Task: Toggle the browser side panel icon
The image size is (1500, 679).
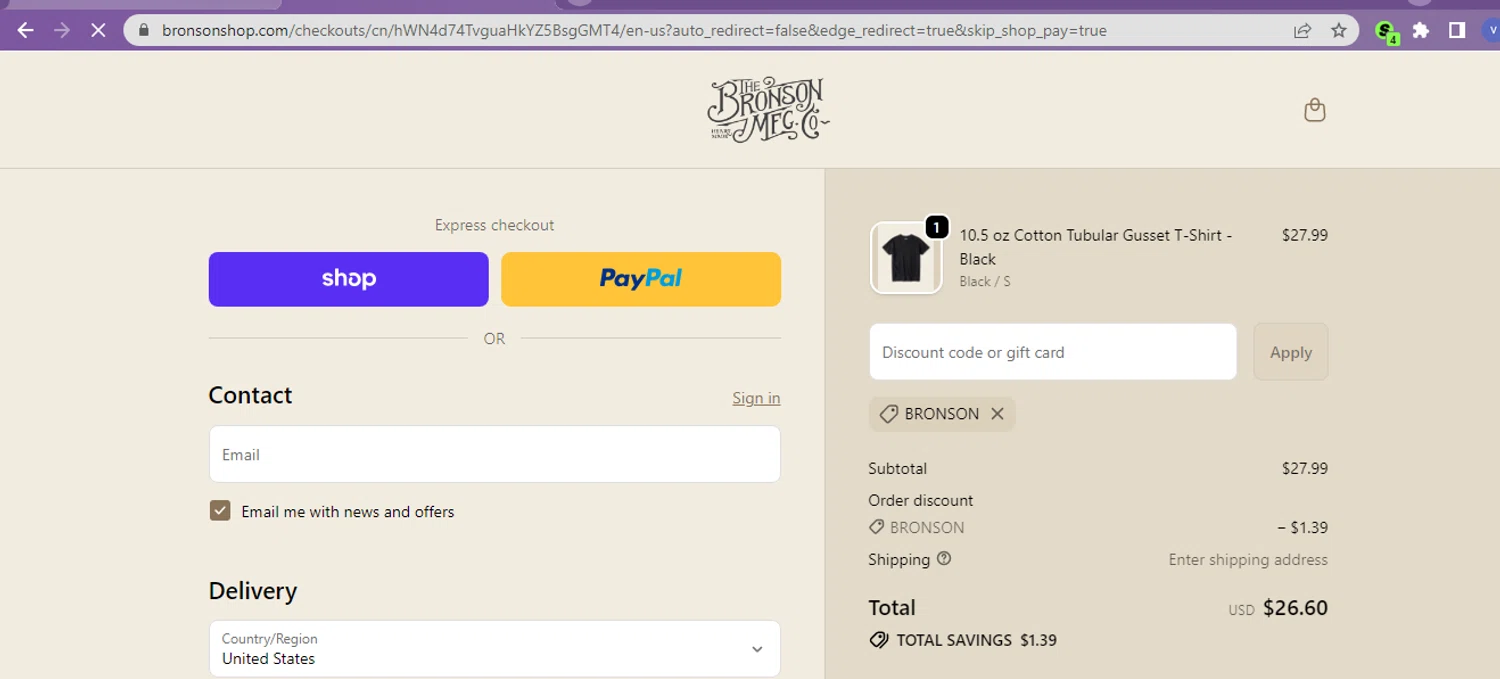Action: point(1457,30)
